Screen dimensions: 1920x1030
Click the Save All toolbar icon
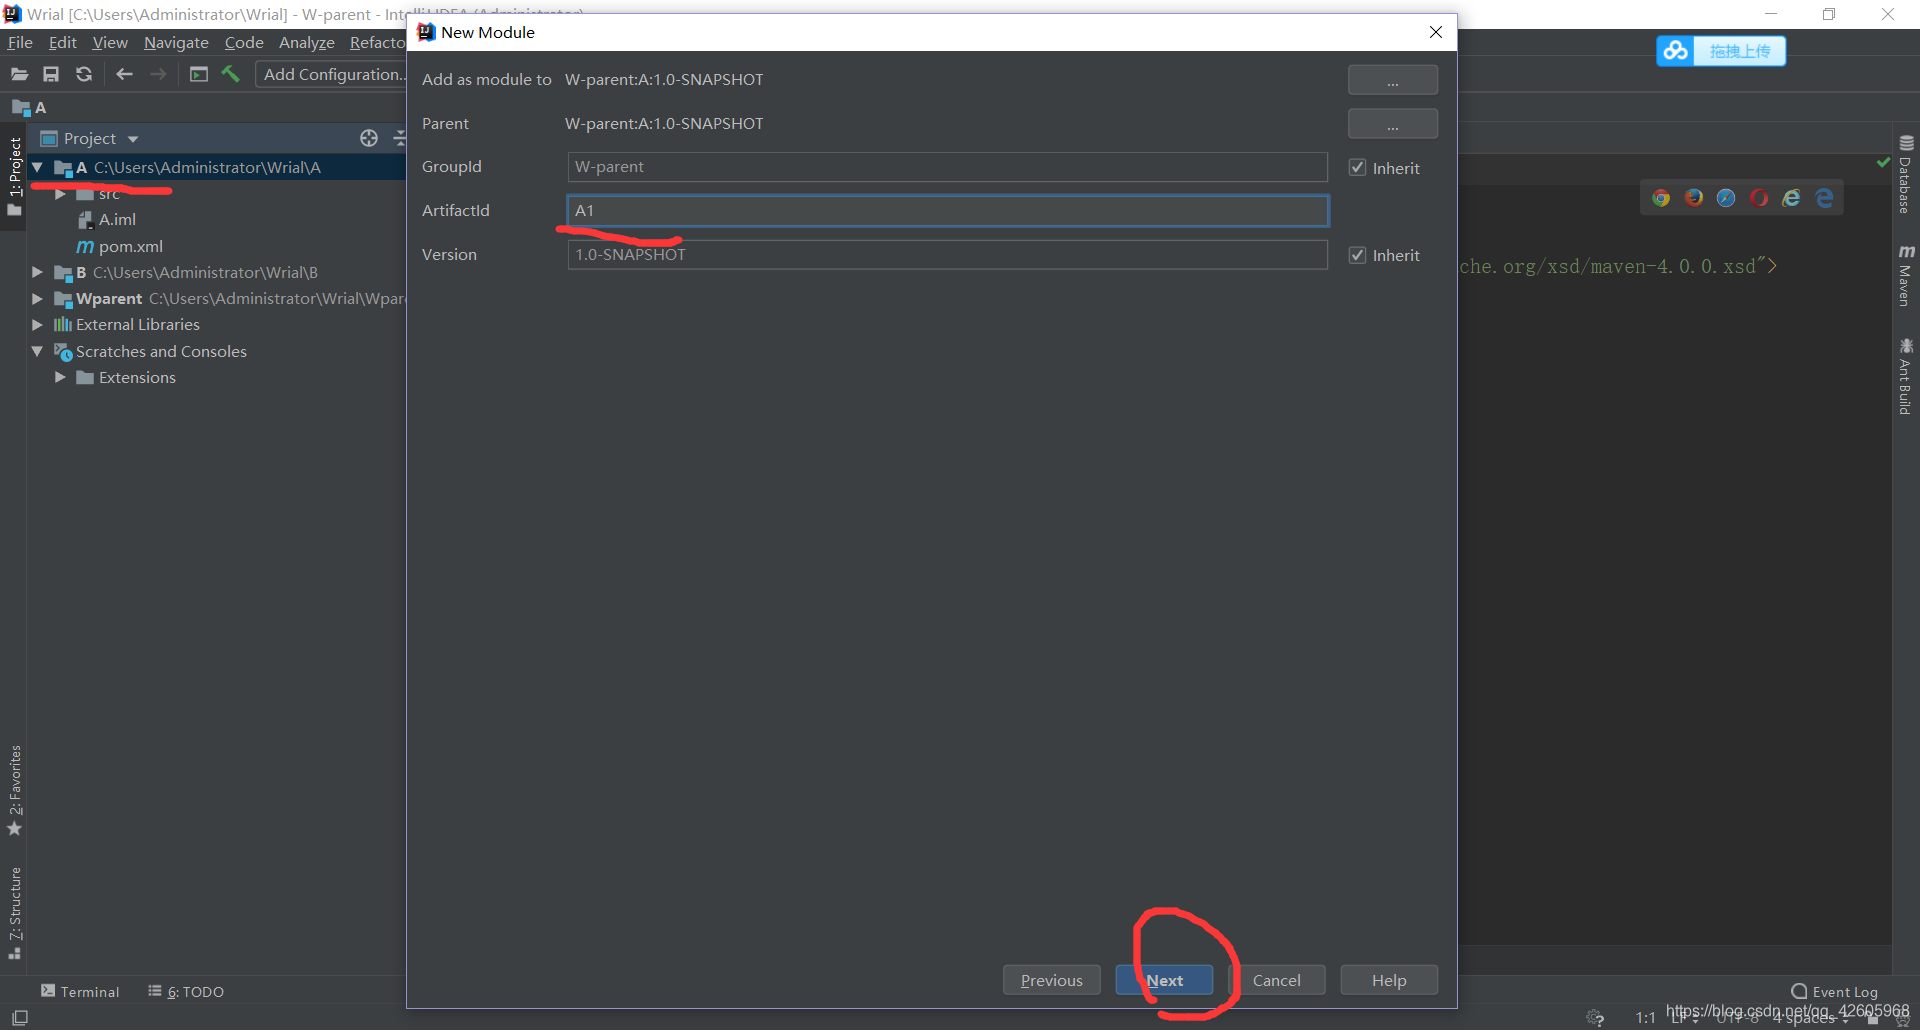coord(51,74)
